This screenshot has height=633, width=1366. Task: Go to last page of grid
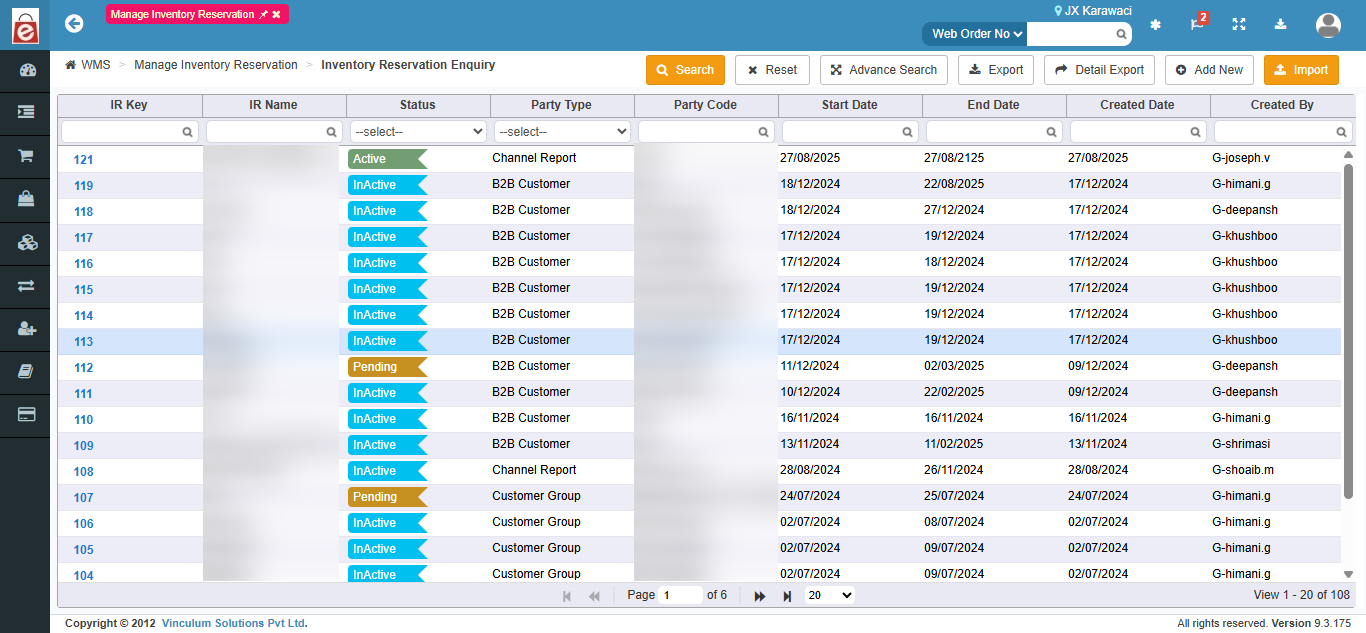(787, 595)
